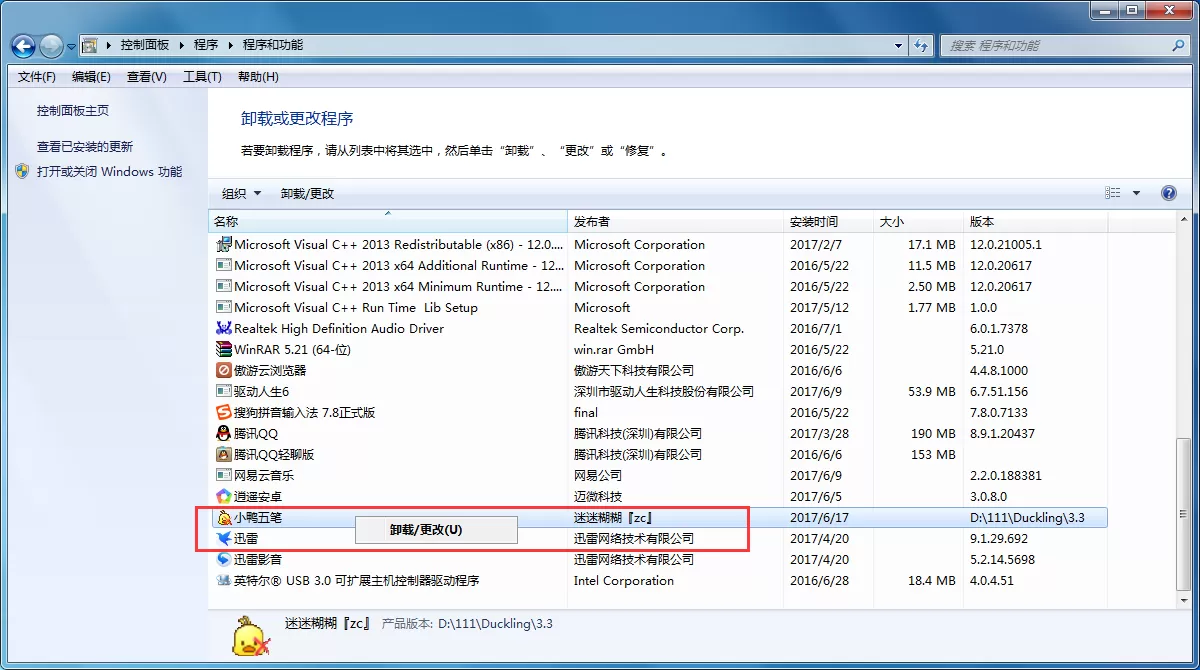The height and width of the screenshot is (670, 1200).
Task: Click the version 8.9.1.20437 cell
Action: [1002, 434]
